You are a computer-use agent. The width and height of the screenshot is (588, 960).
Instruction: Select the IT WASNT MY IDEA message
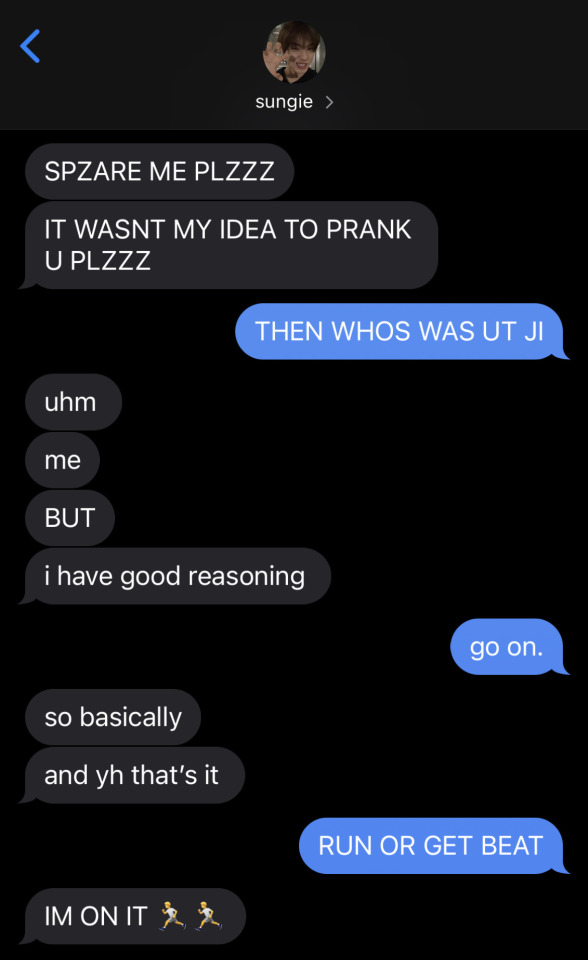pyautogui.click(x=231, y=245)
